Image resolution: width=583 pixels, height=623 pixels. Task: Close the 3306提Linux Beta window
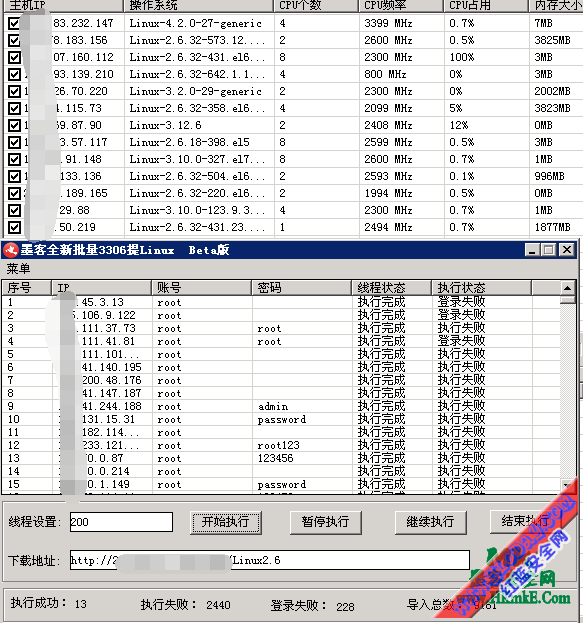567,250
